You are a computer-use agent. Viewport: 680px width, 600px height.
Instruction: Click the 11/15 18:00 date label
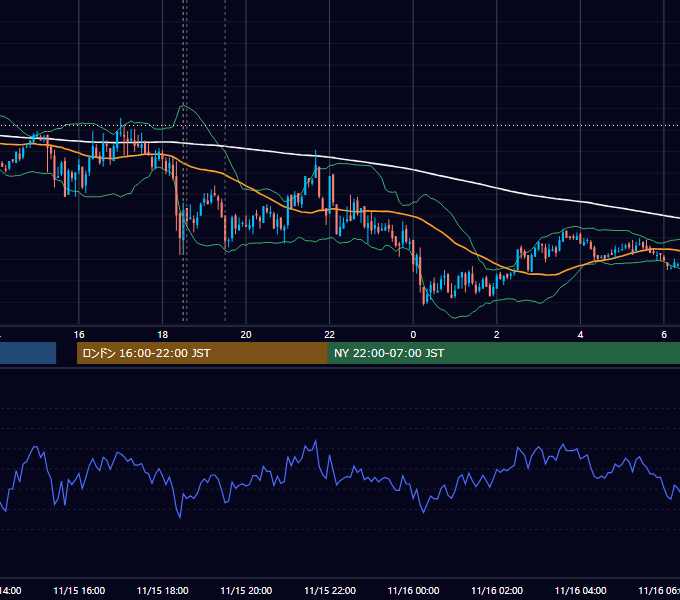click(163, 590)
